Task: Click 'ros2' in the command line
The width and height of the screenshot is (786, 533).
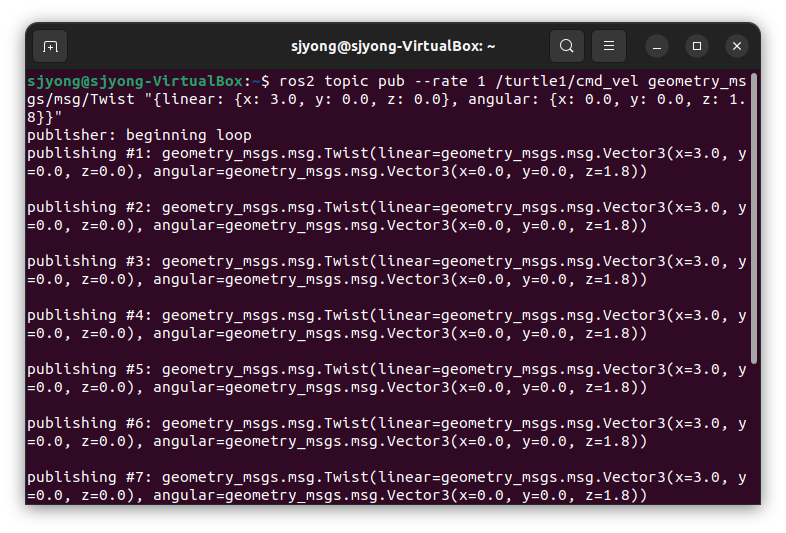Action: coord(297,81)
